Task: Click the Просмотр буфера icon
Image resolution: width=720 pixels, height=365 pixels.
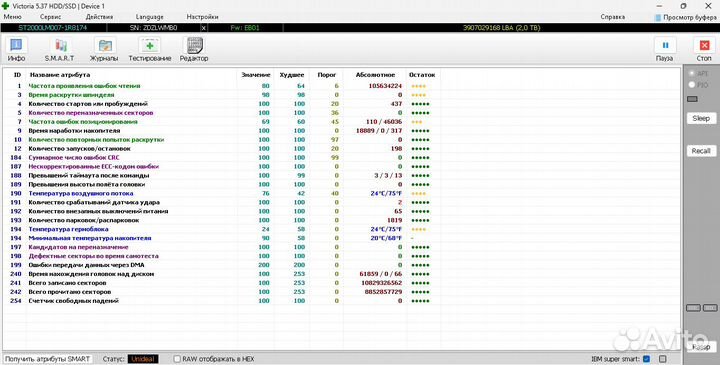Action: (658, 17)
